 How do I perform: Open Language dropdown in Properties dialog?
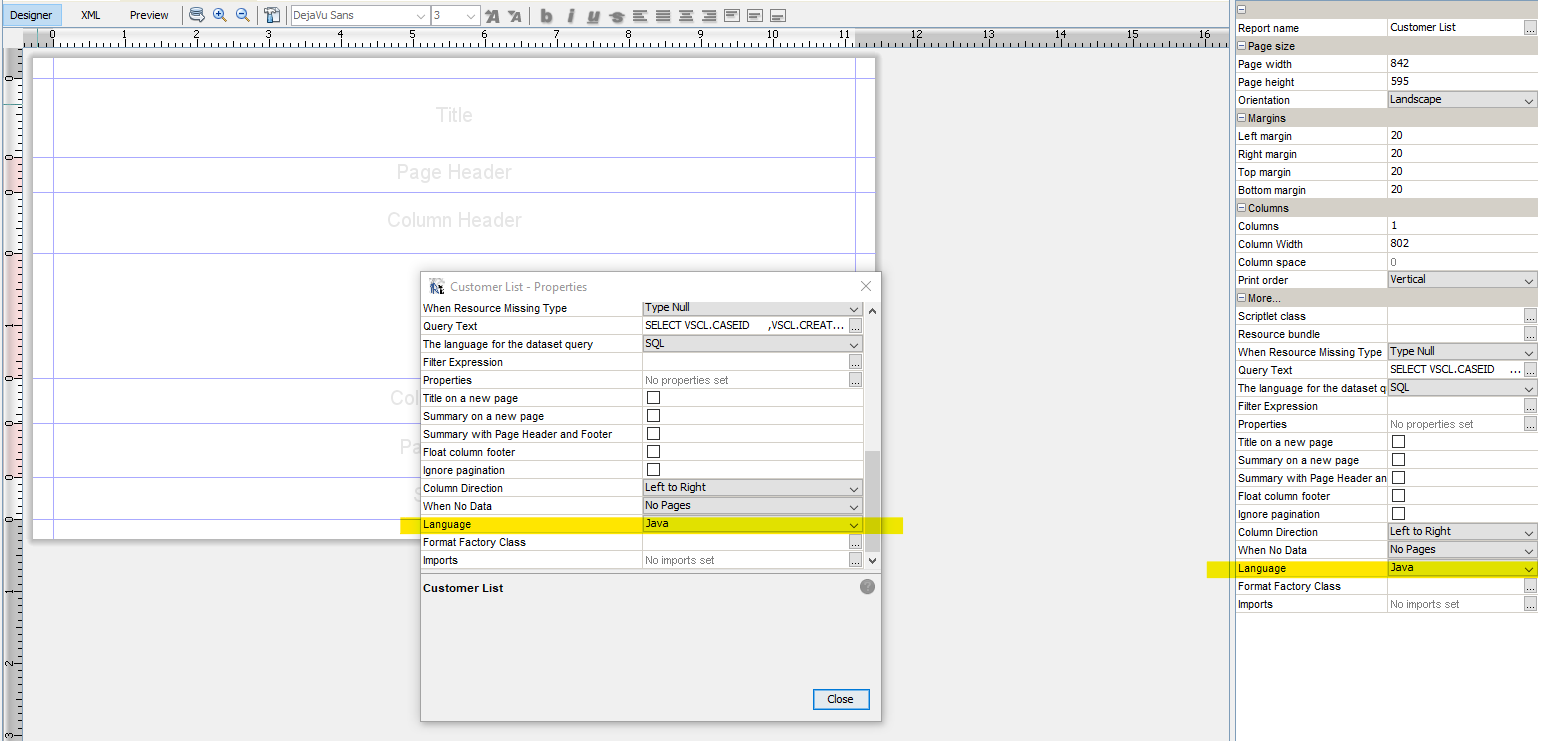752,524
